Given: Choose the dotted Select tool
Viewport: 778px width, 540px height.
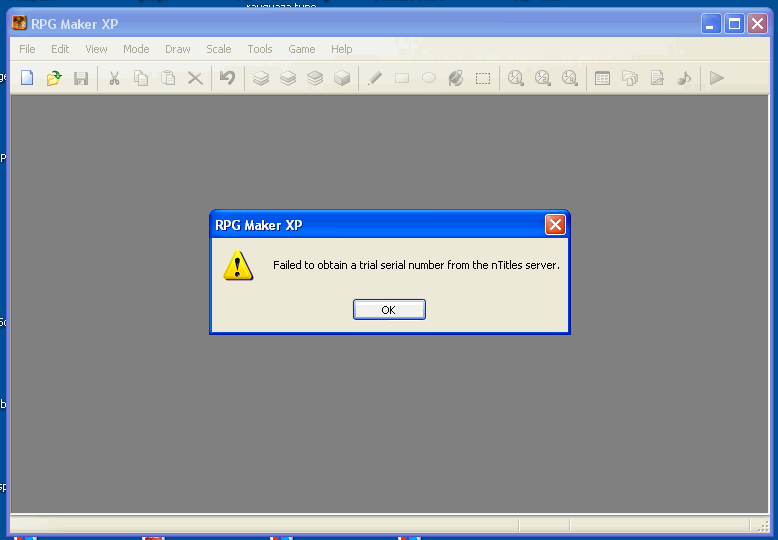Looking at the screenshot, I should pos(483,78).
